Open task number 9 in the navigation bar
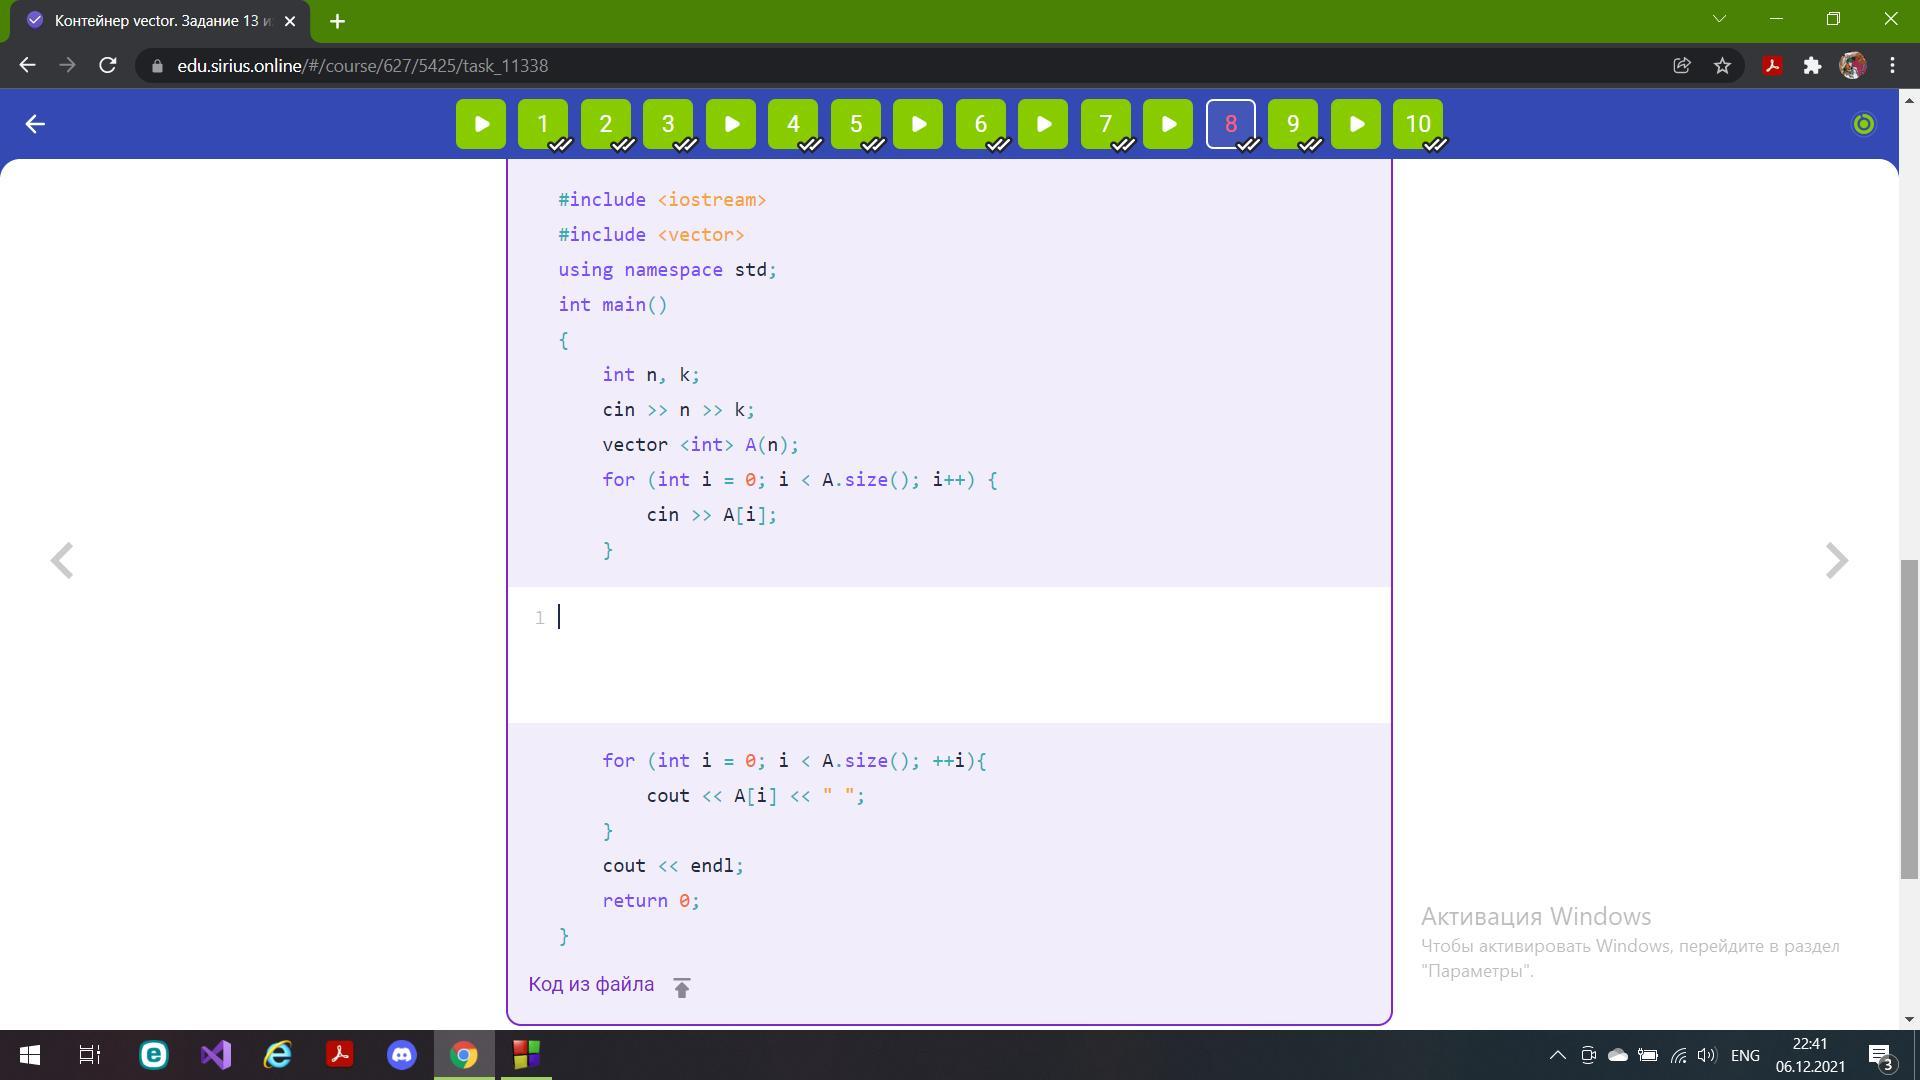Screen dimensions: 1920x1080 coord(1293,124)
